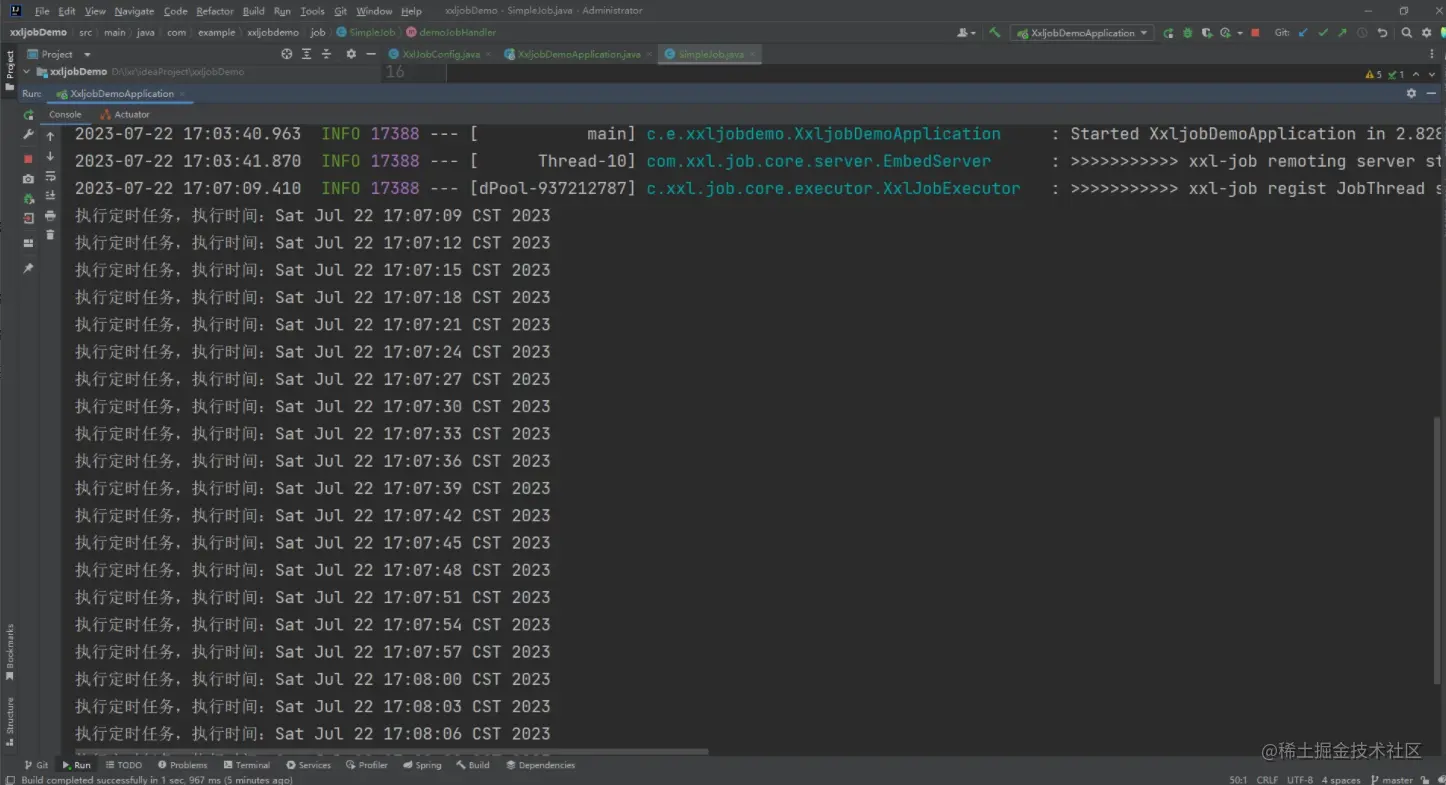The width and height of the screenshot is (1446, 785).
Task: Hide the Run panel with minus icon
Action: click(x=1432, y=93)
